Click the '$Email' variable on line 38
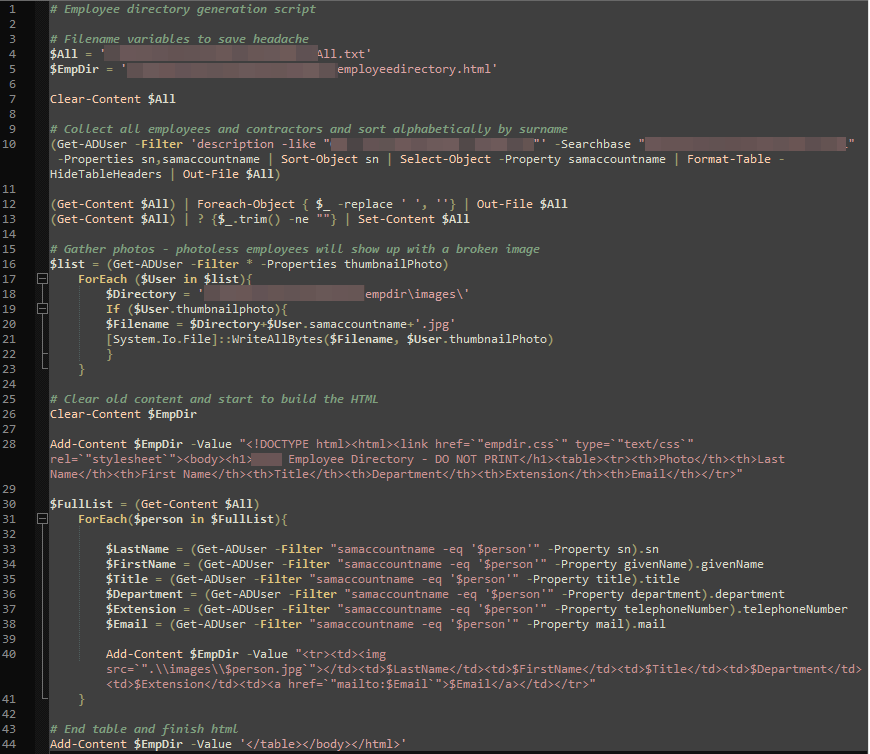Screen dimensions: 870x754 [x=127, y=624]
